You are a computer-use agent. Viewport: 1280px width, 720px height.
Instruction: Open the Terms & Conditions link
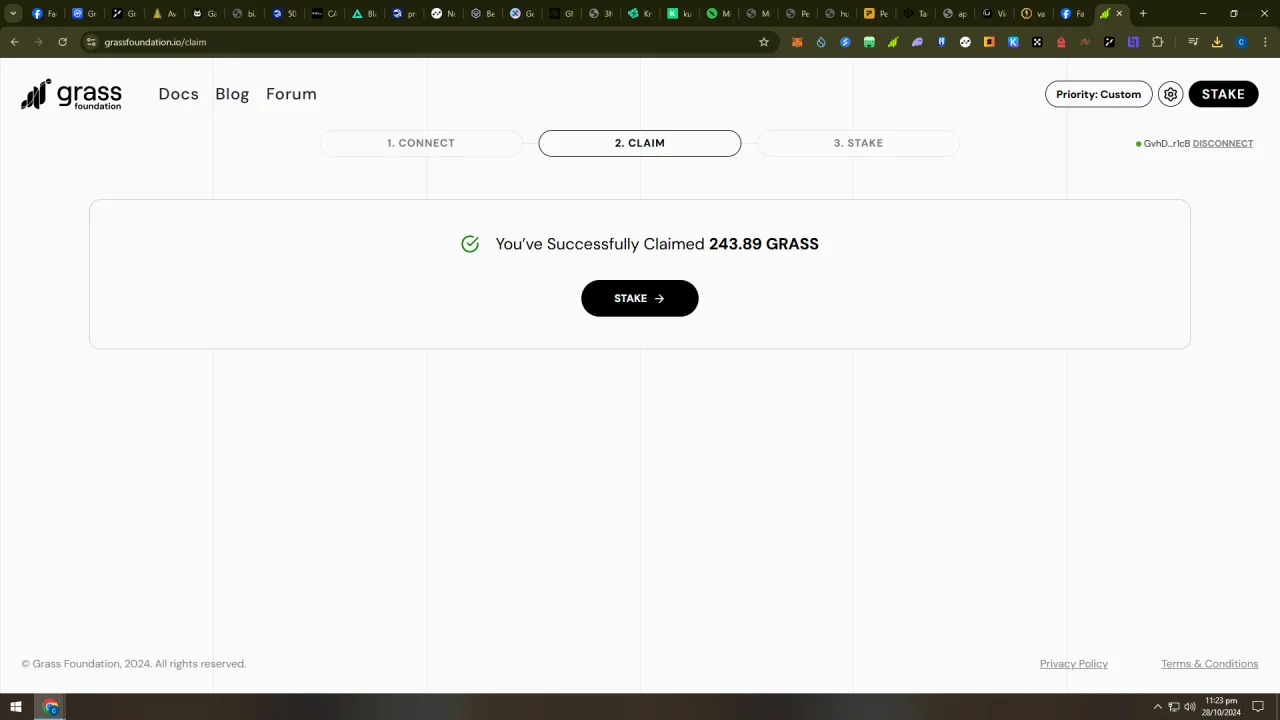tap(1210, 664)
